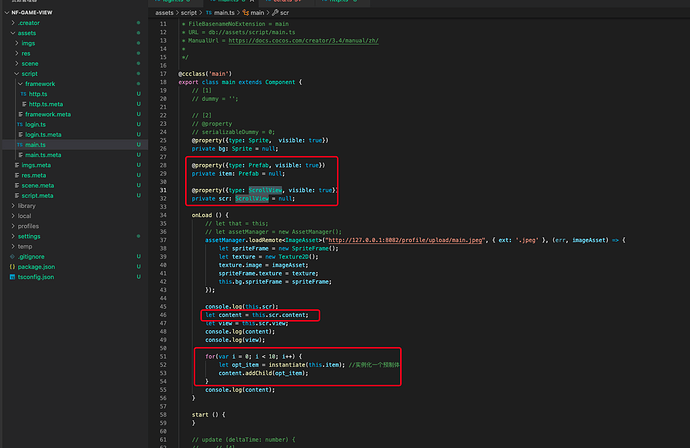Open login.ts from the file tree
The image size is (690, 448).
pyautogui.click(x=36, y=124)
